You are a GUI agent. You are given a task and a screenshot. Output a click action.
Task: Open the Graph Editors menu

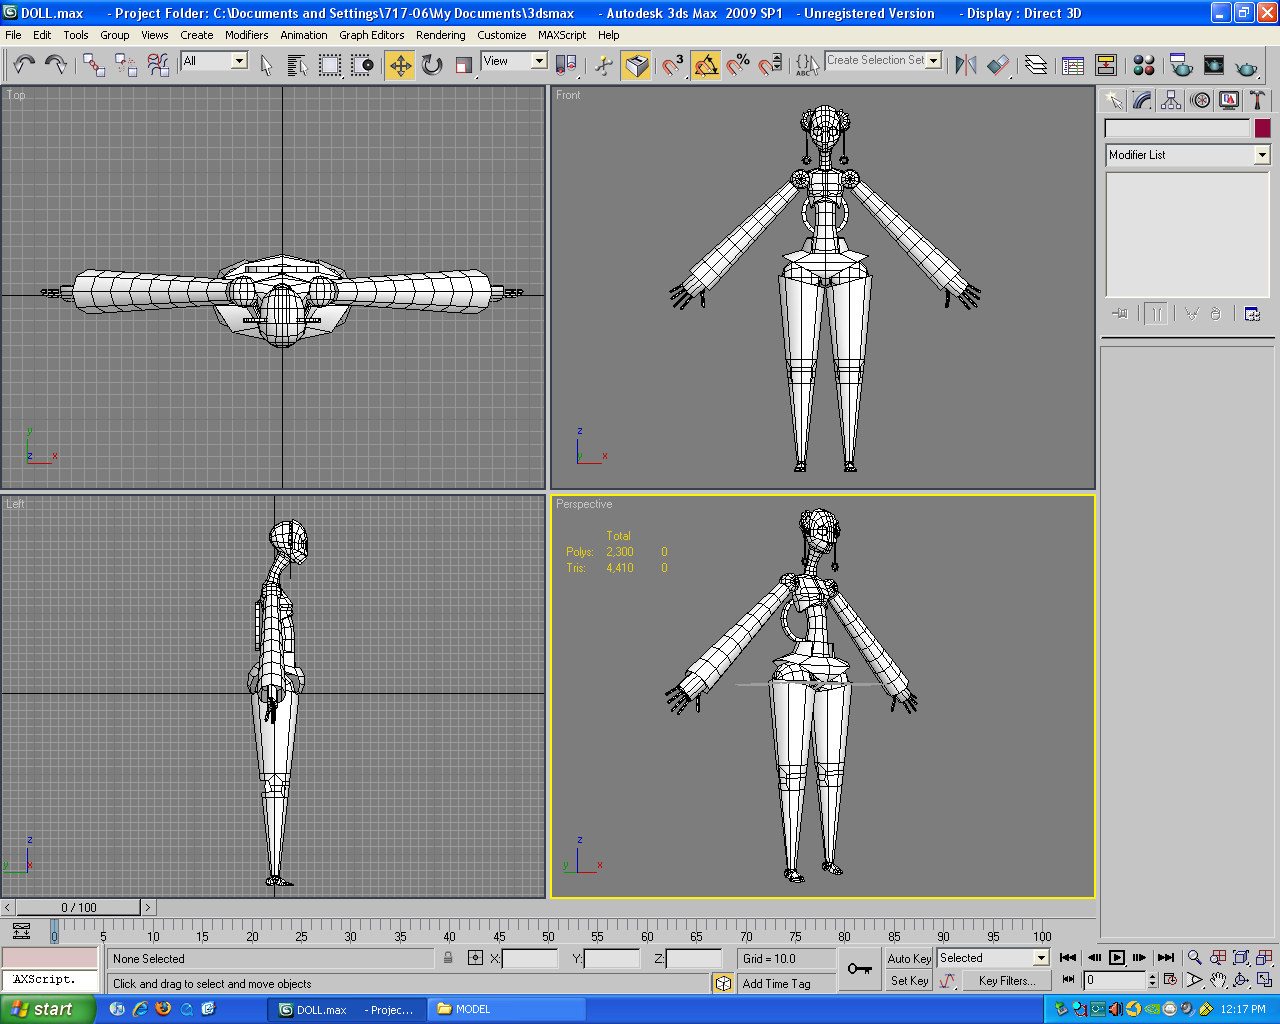click(372, 35)
